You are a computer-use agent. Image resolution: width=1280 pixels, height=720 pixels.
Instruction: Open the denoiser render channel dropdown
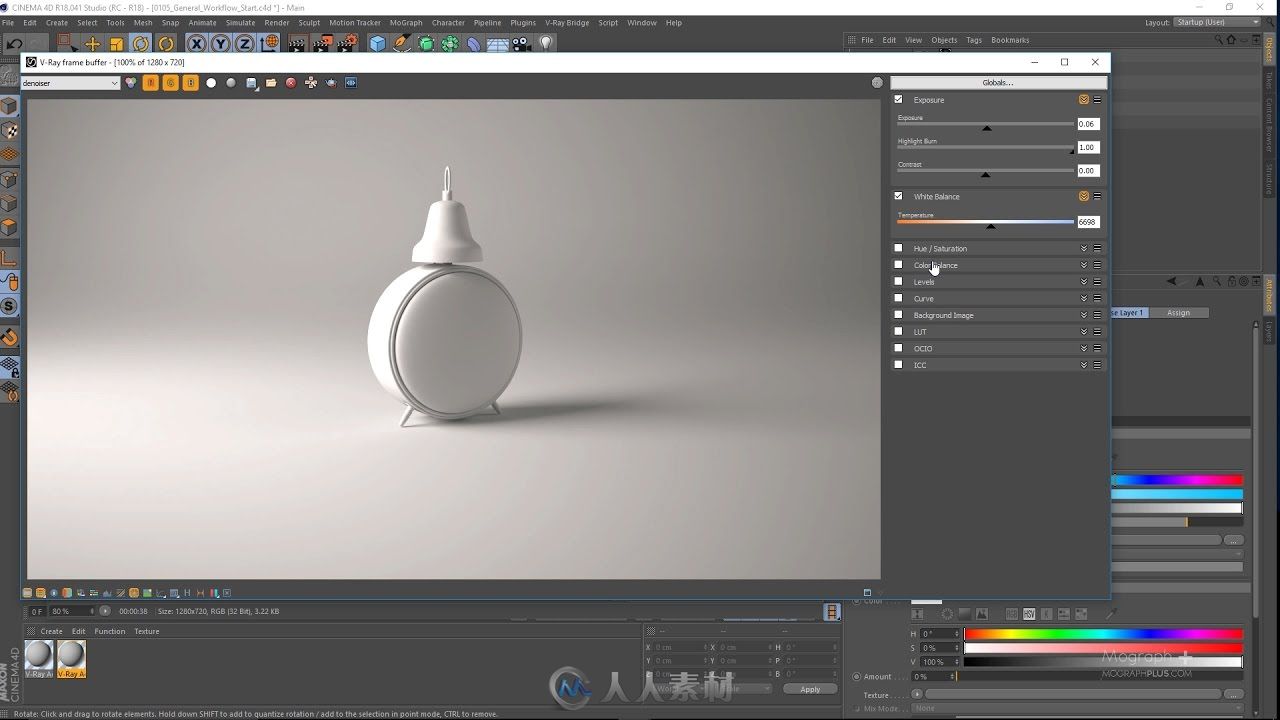pos(70,83)
